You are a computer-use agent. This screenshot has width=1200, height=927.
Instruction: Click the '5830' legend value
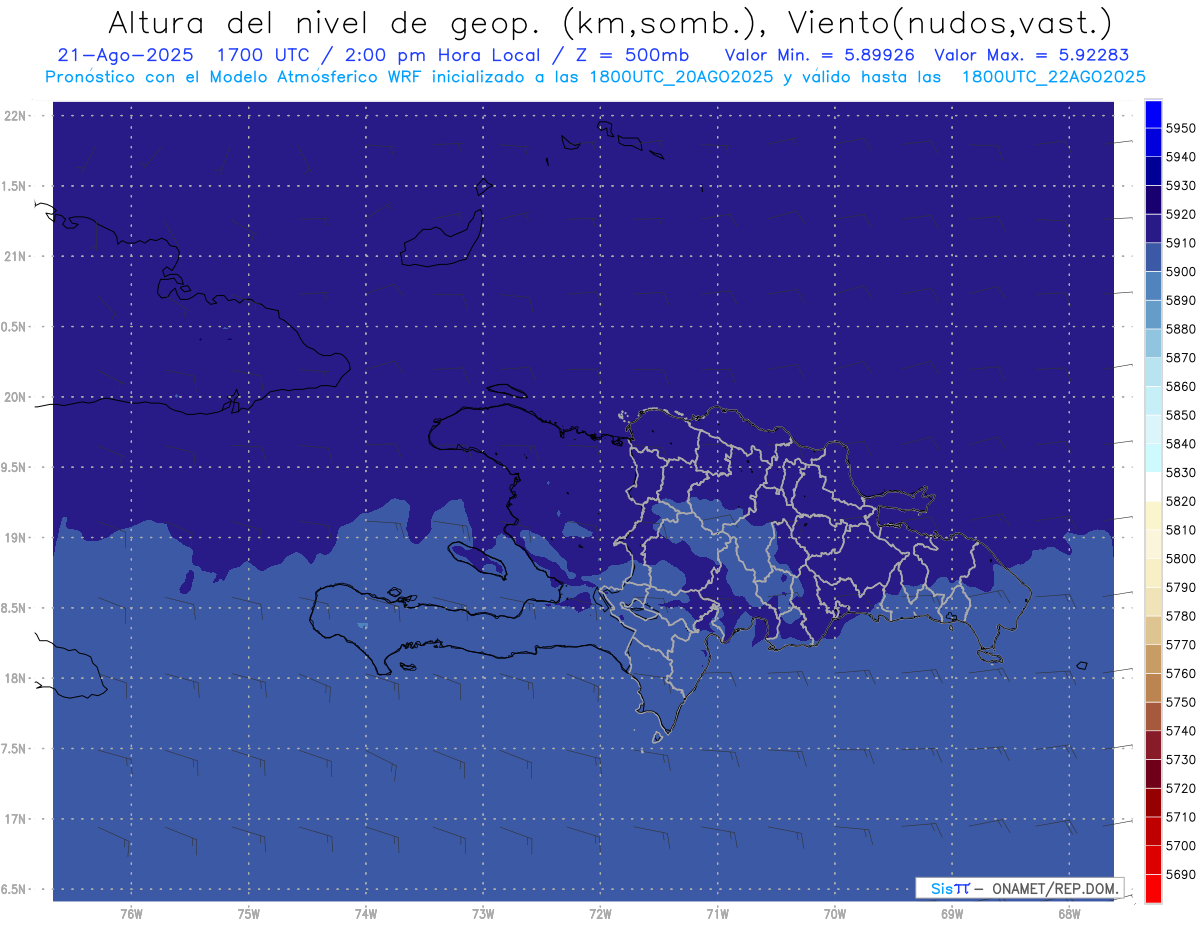tap(1180, 472)
